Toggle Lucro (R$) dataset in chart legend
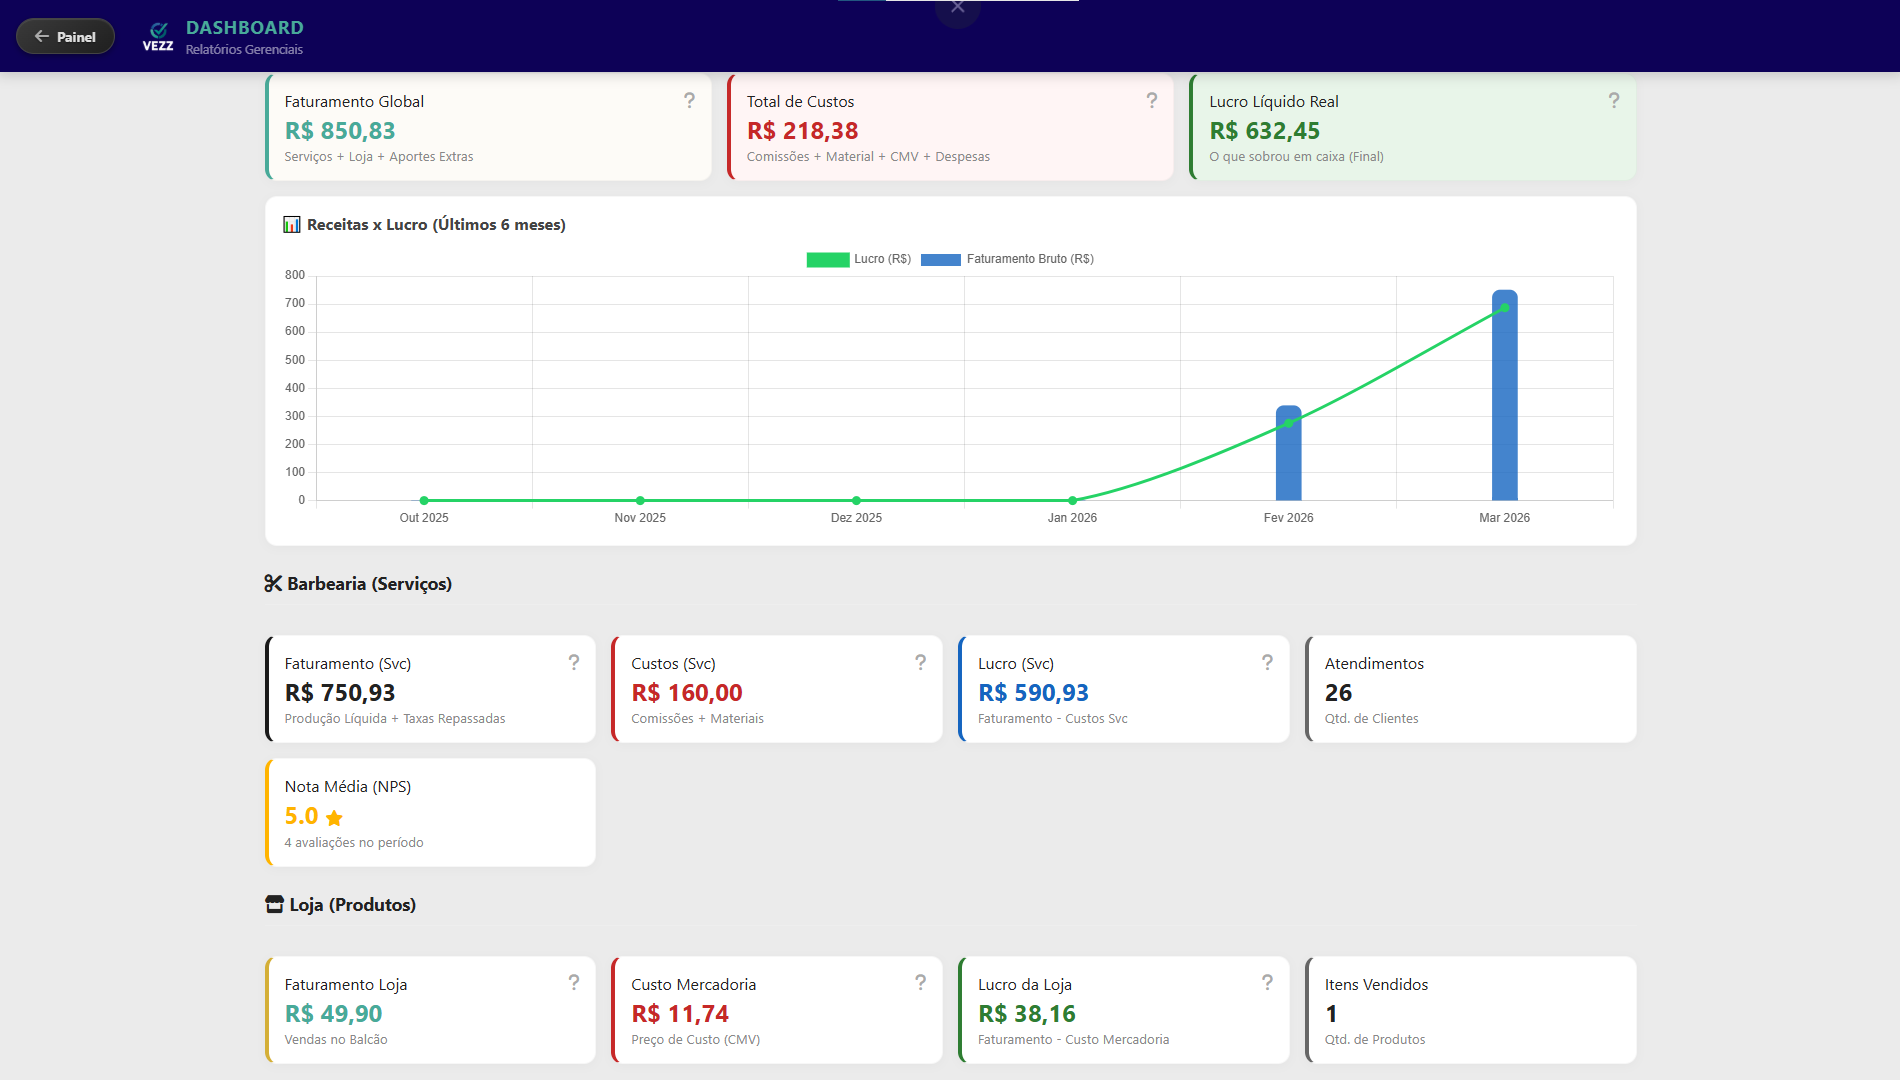 859,259
